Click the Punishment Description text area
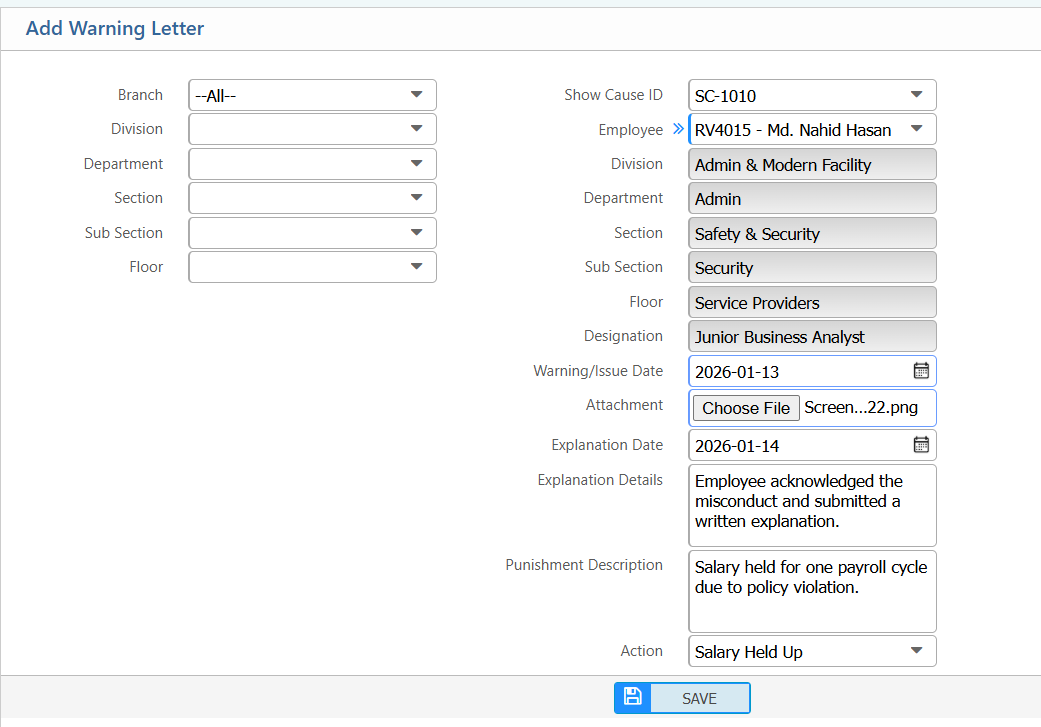The width and height of the screenshot is (1041, 727). 812,590
